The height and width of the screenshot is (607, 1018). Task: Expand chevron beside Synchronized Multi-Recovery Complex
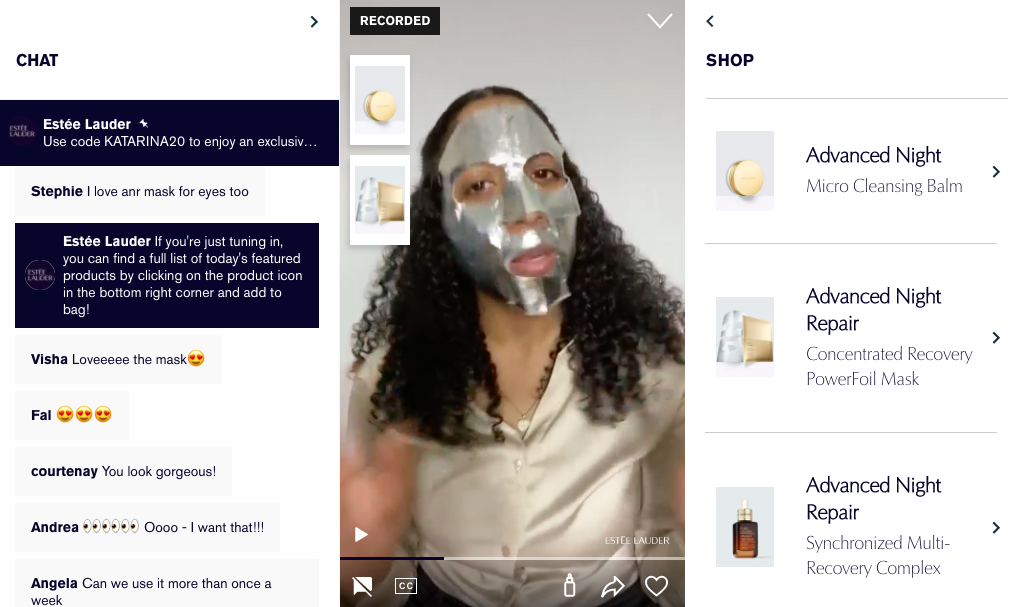tap(995, 527)
